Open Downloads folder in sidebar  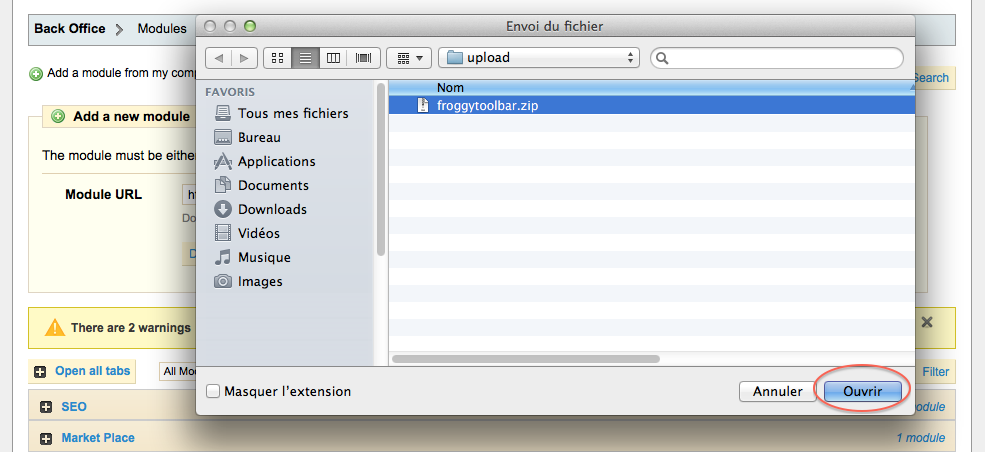[272, 209]
